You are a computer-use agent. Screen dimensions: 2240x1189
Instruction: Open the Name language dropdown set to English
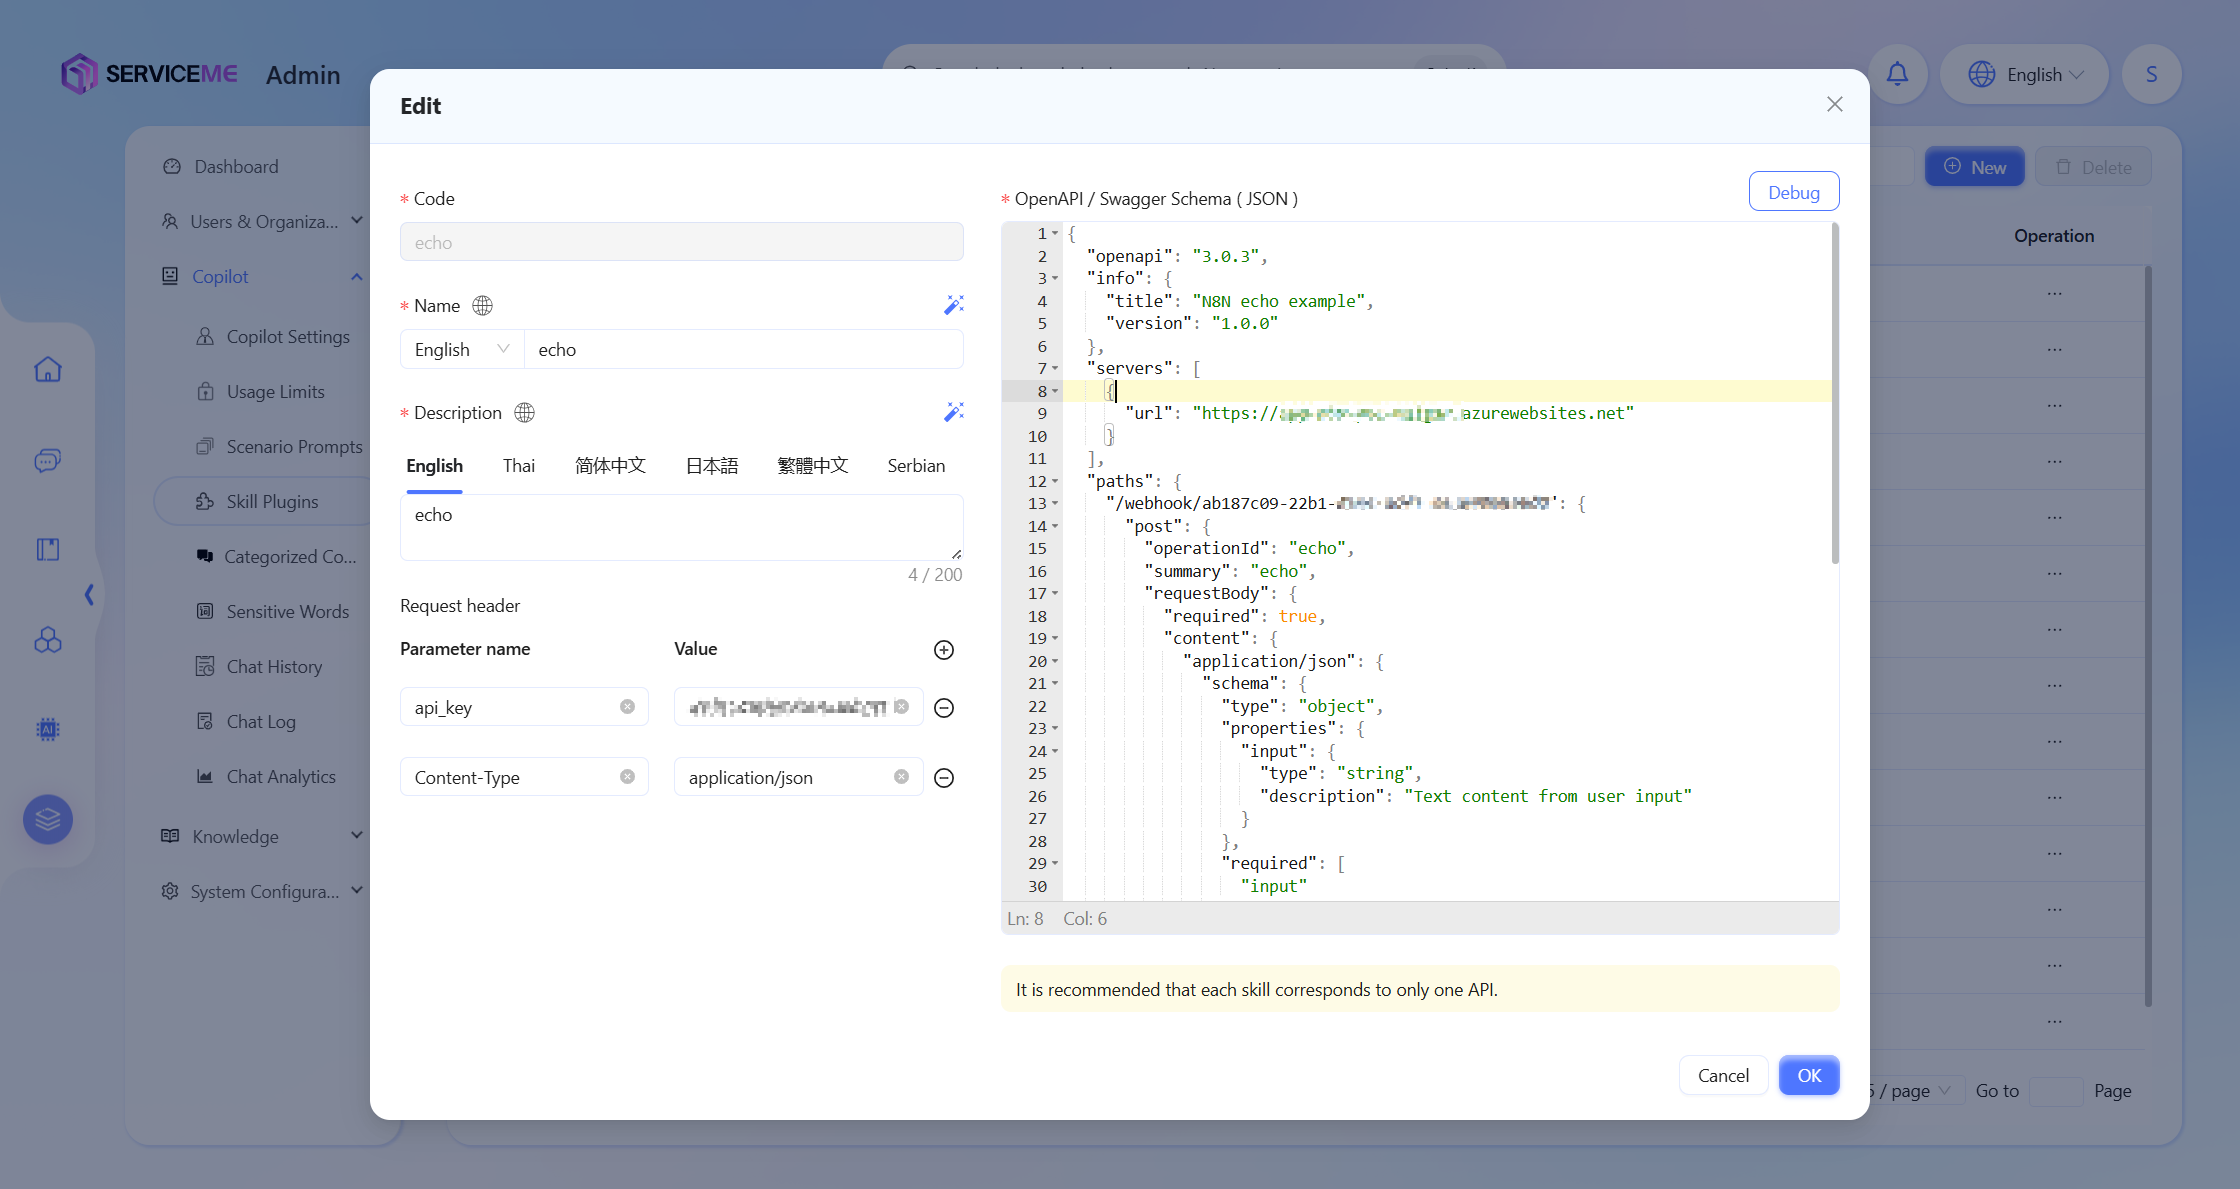pos(462,349)
